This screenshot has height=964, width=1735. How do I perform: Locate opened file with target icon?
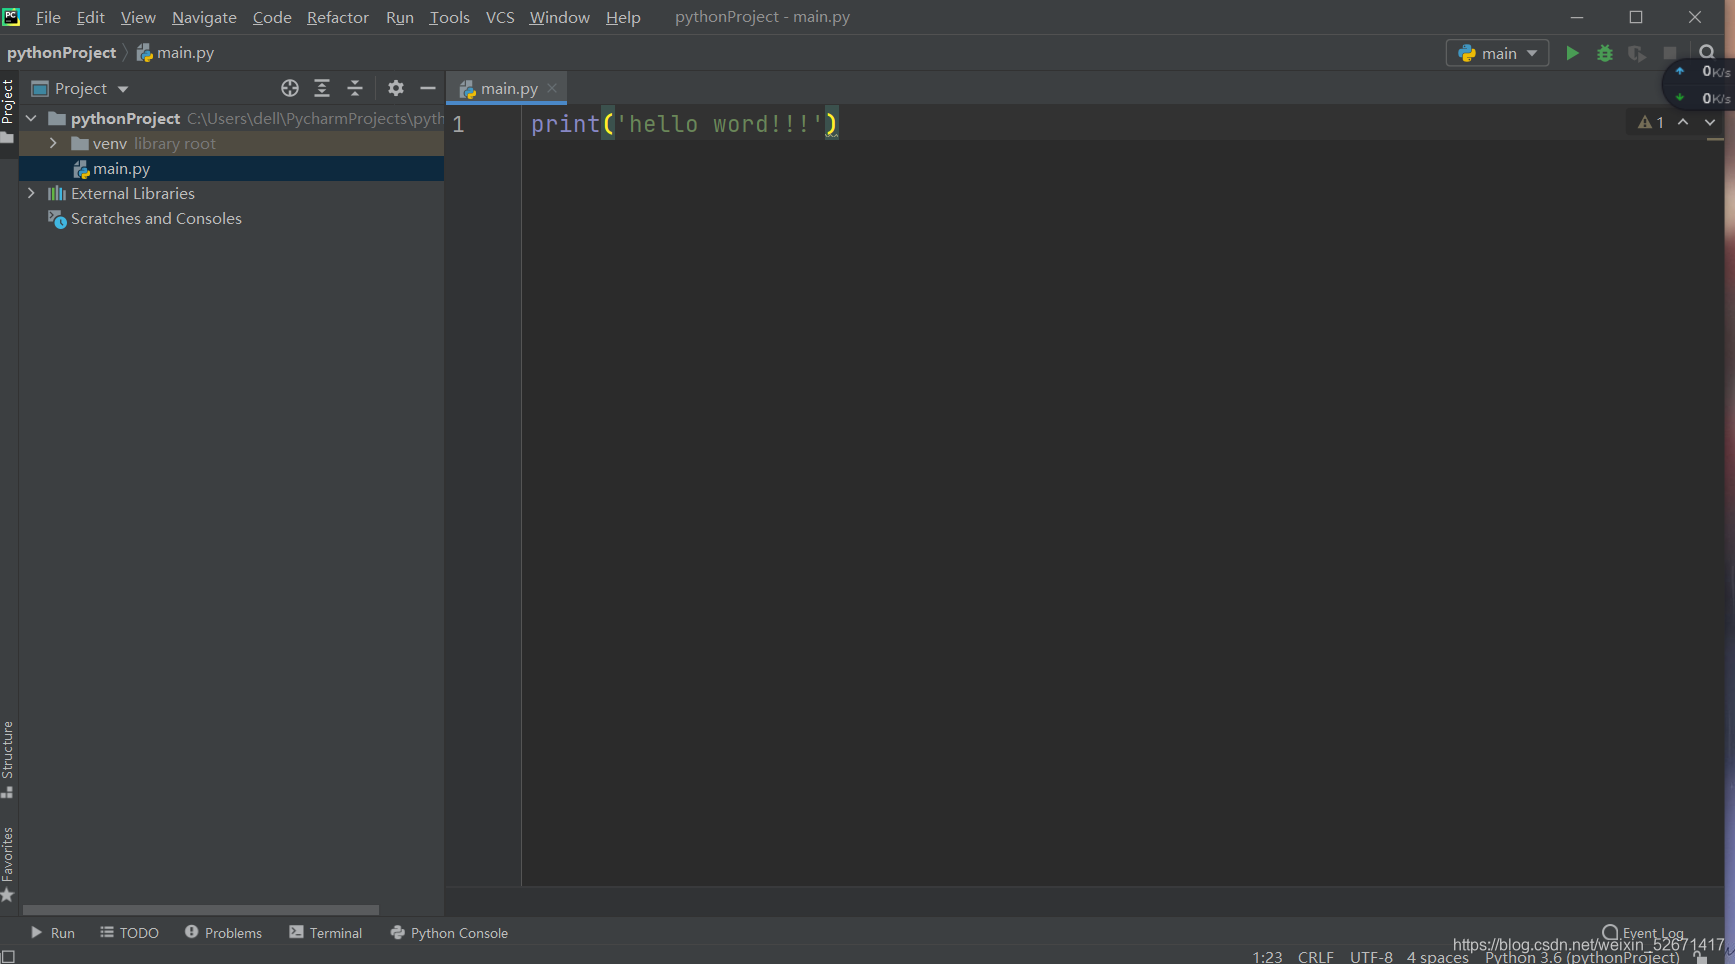click(290, 88)
